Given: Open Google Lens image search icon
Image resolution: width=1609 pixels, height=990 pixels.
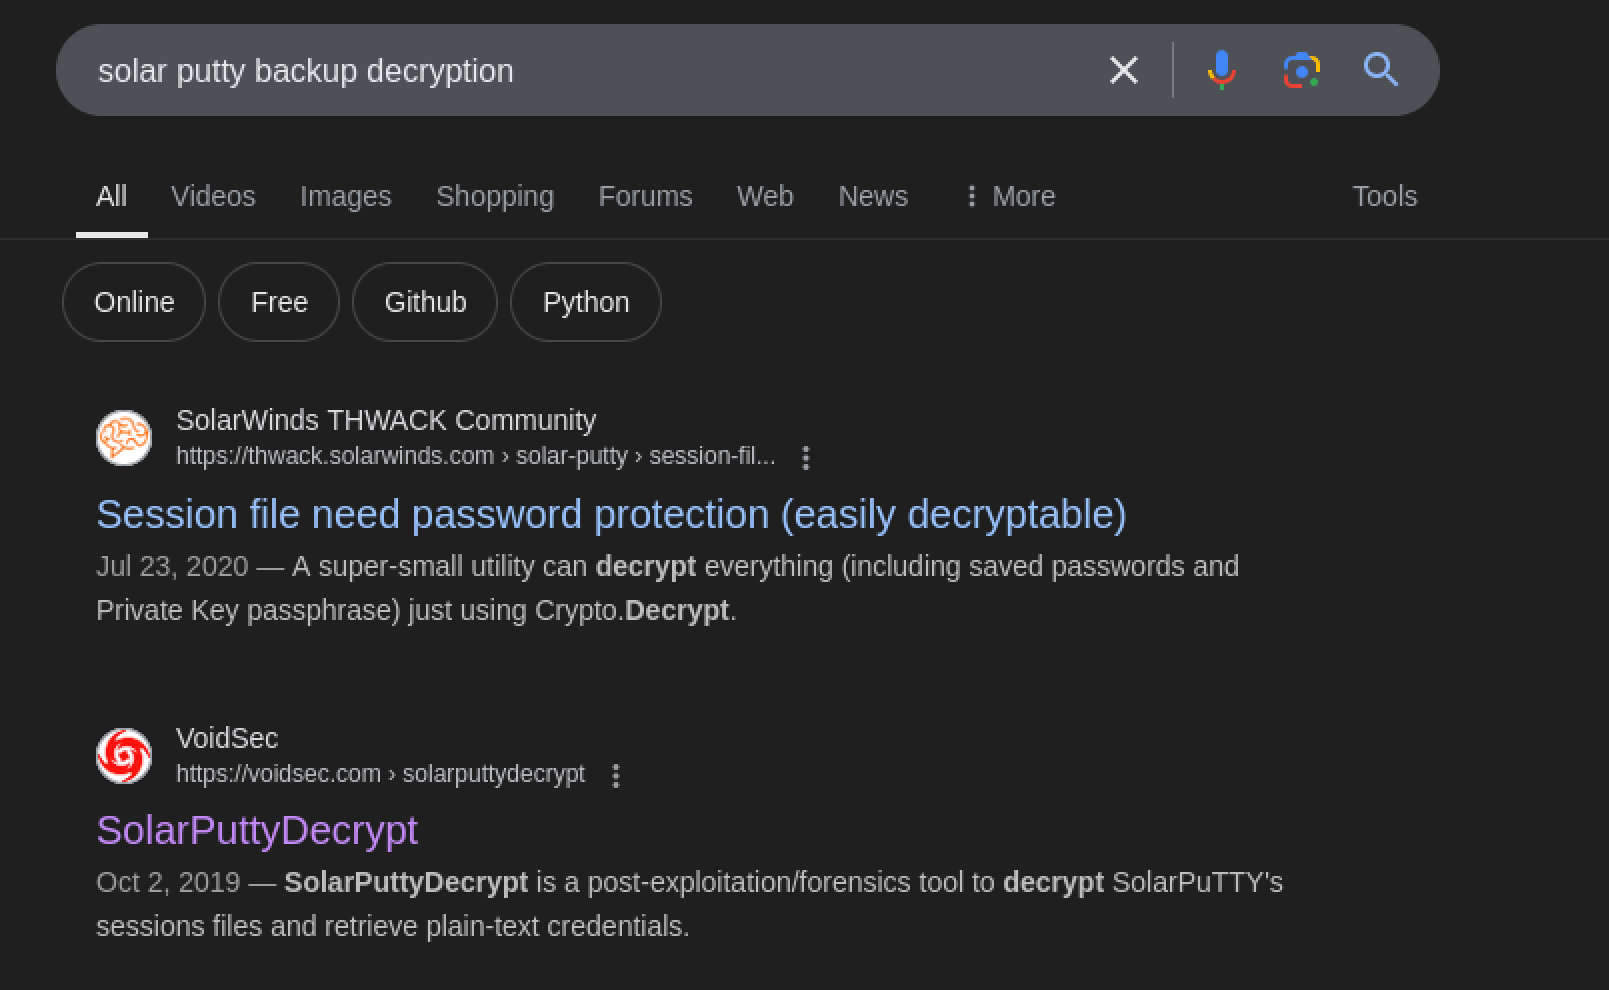Looking at the screenshot, I should coord(1301,70).
